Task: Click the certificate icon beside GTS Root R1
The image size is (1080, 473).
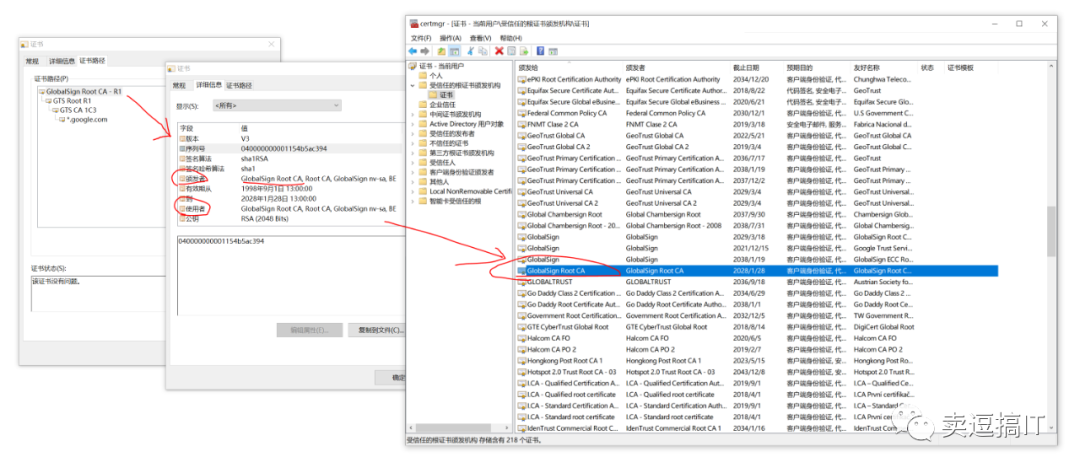Action: pos(49,101)
